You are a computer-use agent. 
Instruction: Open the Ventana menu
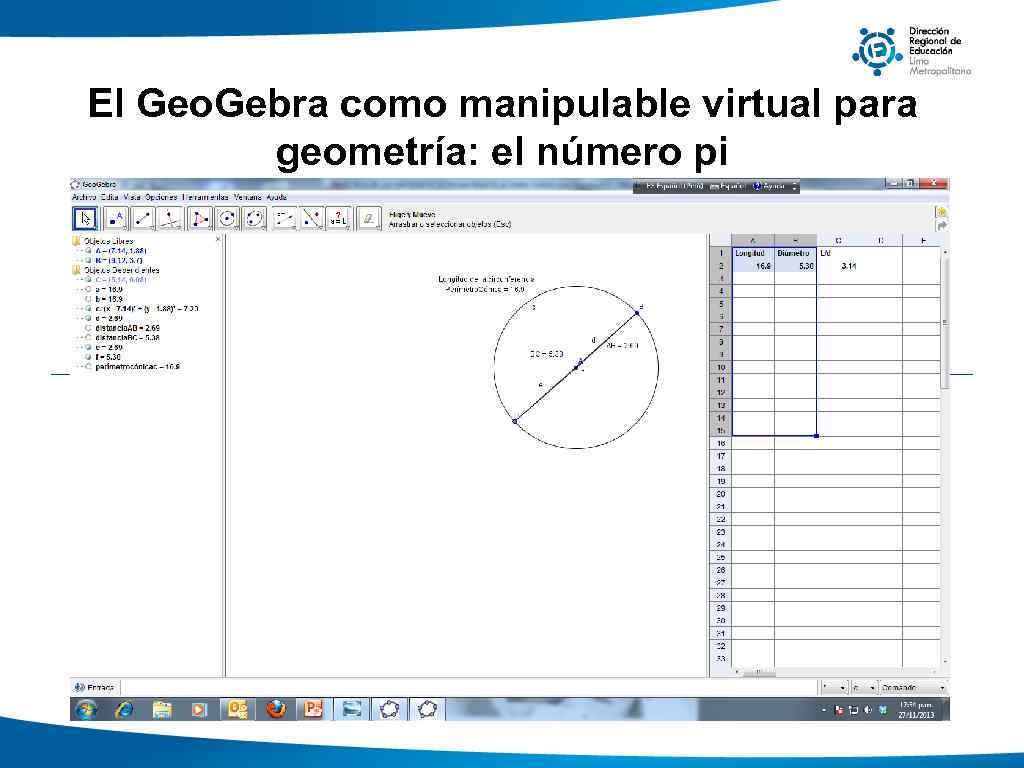tap(248, 197)
